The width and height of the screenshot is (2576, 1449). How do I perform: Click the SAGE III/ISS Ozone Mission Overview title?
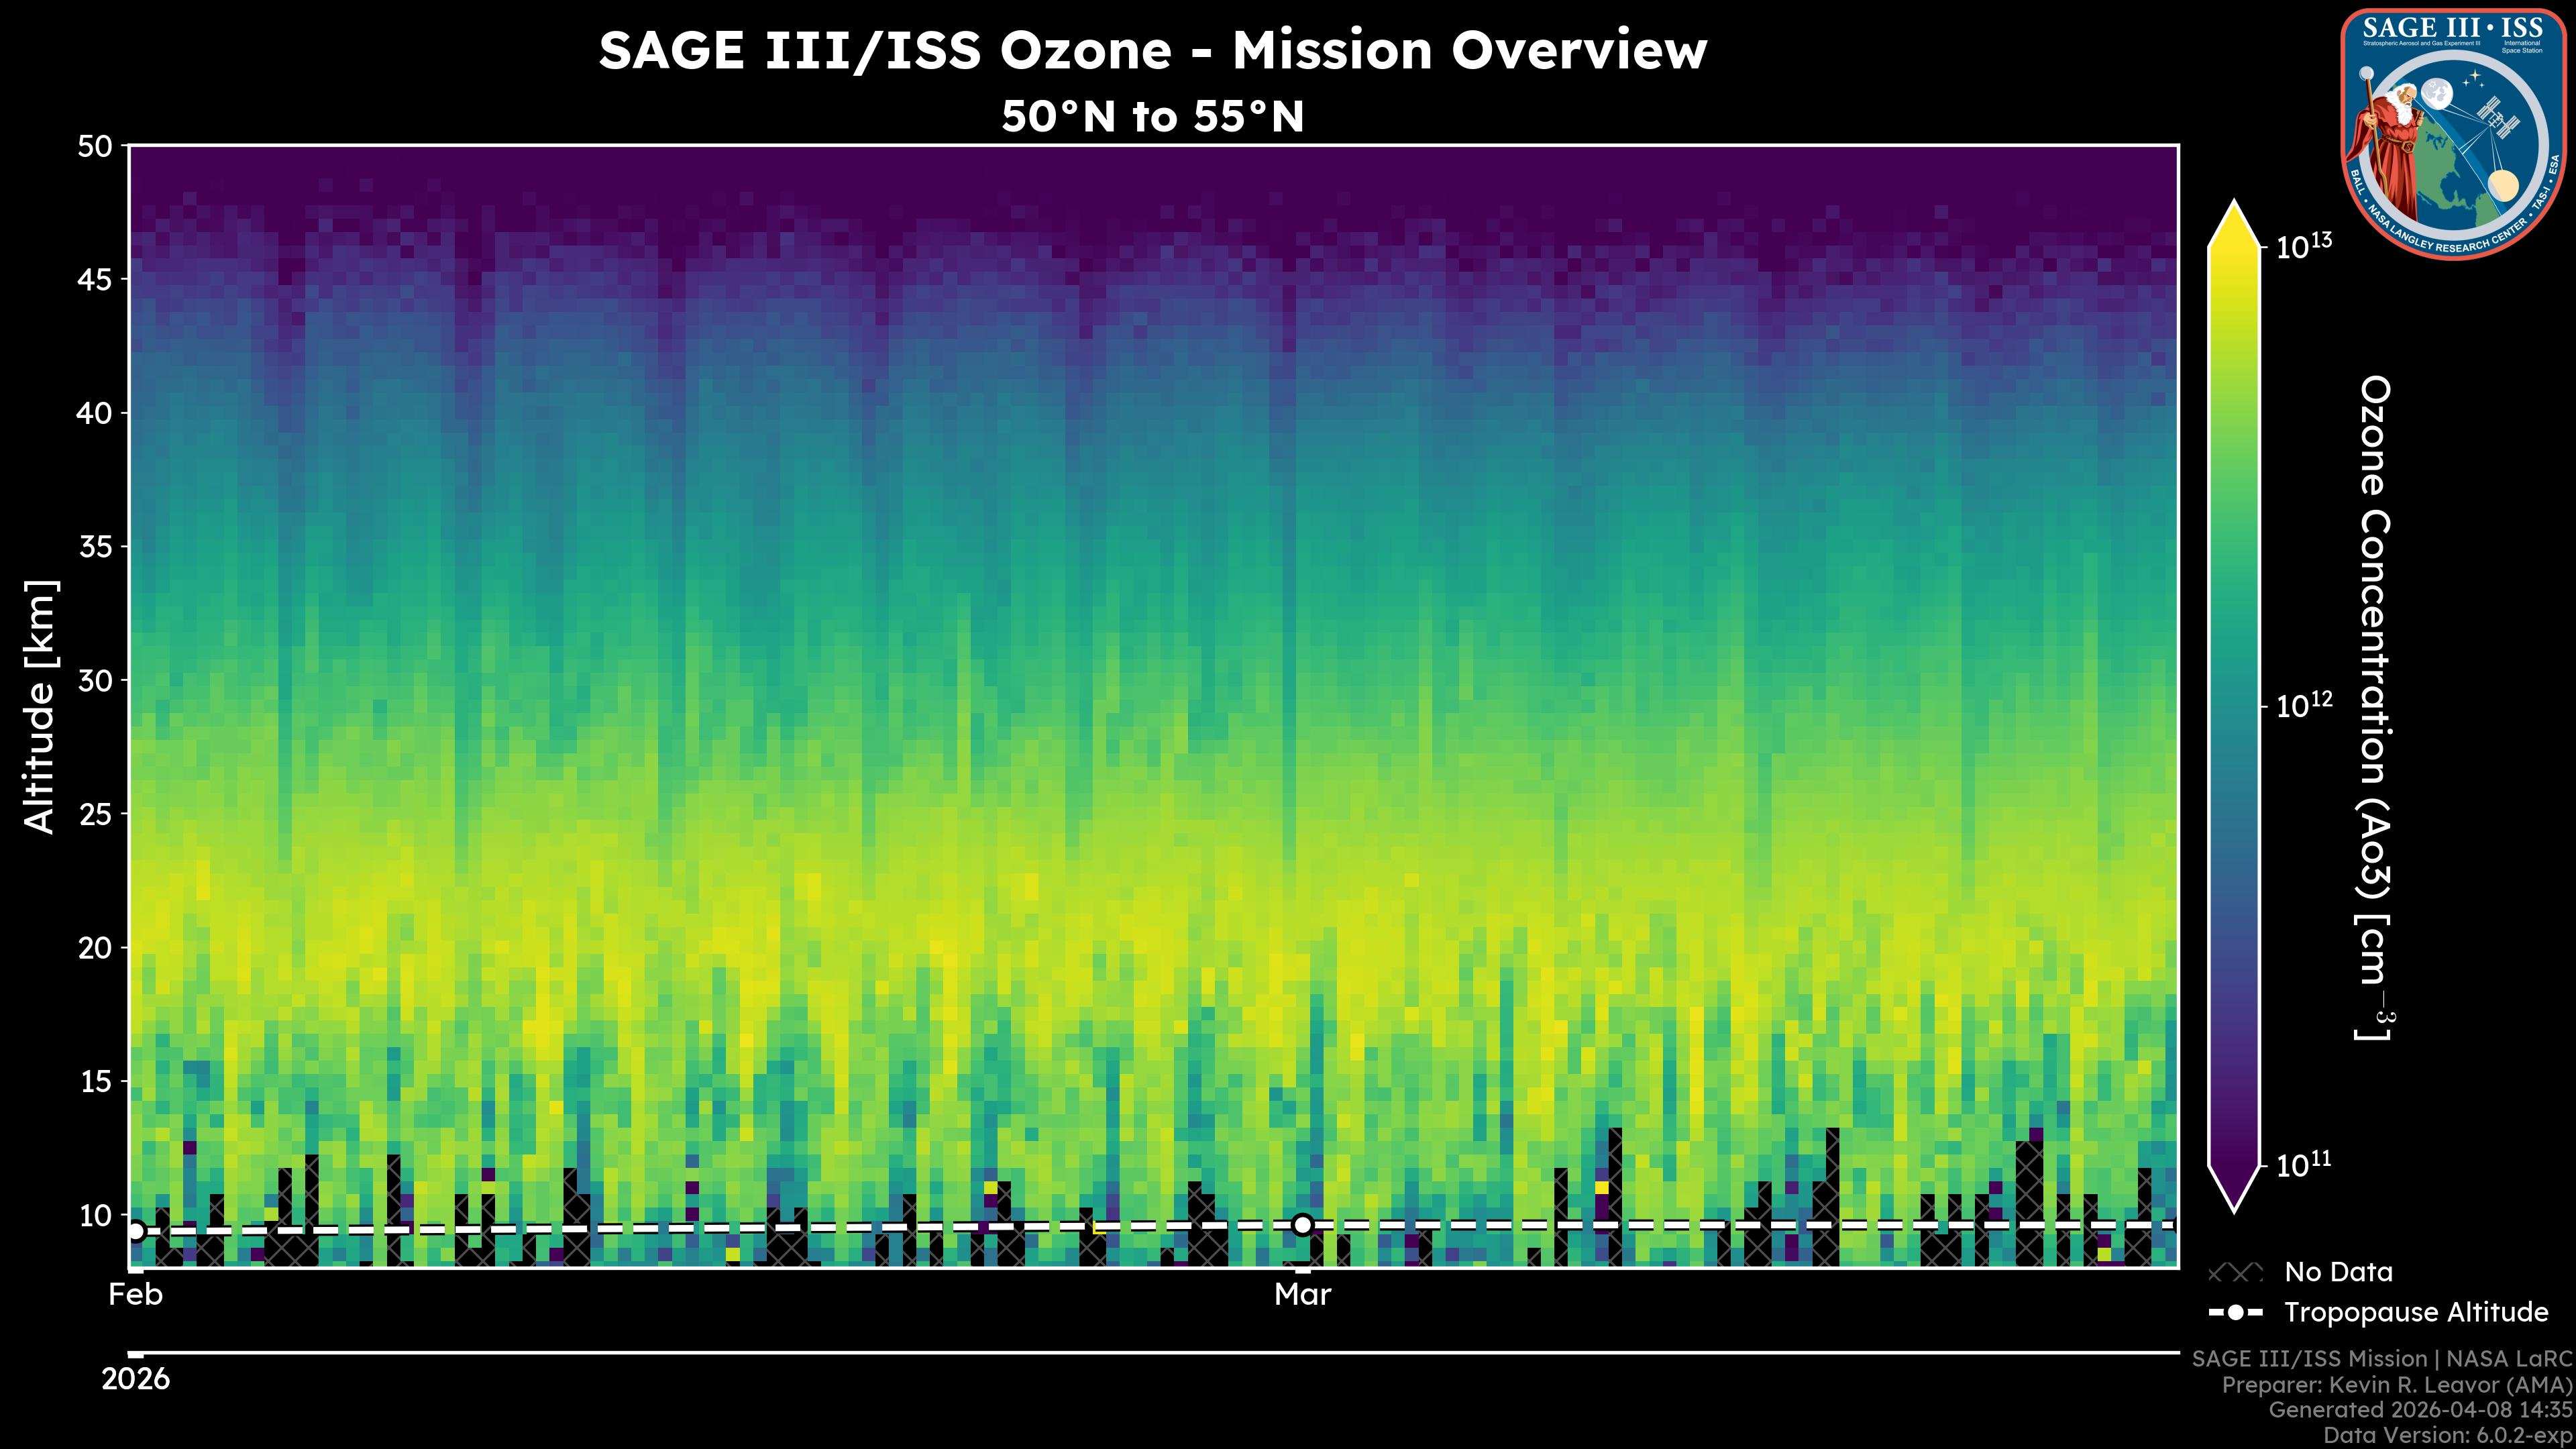1153,50
